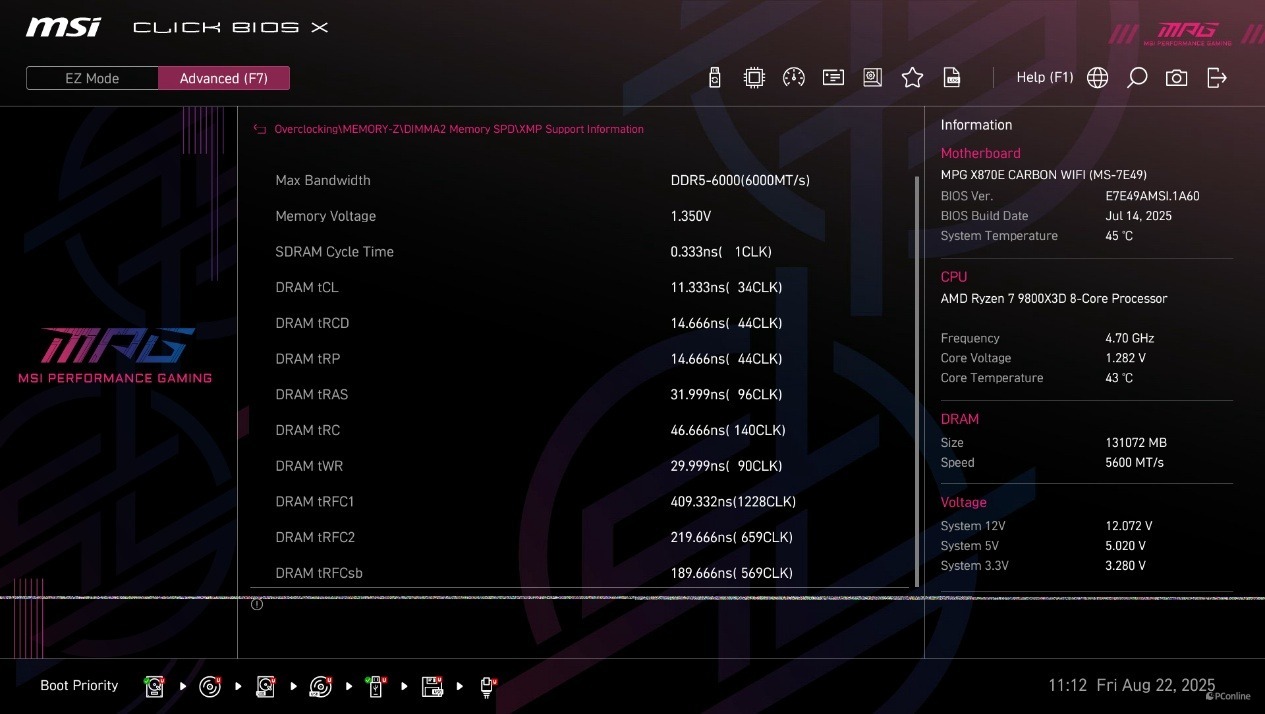Viewport: 1265px width, 714px height.
Task: Select the USB key boot priority device
Action: (x=376, y=686)
